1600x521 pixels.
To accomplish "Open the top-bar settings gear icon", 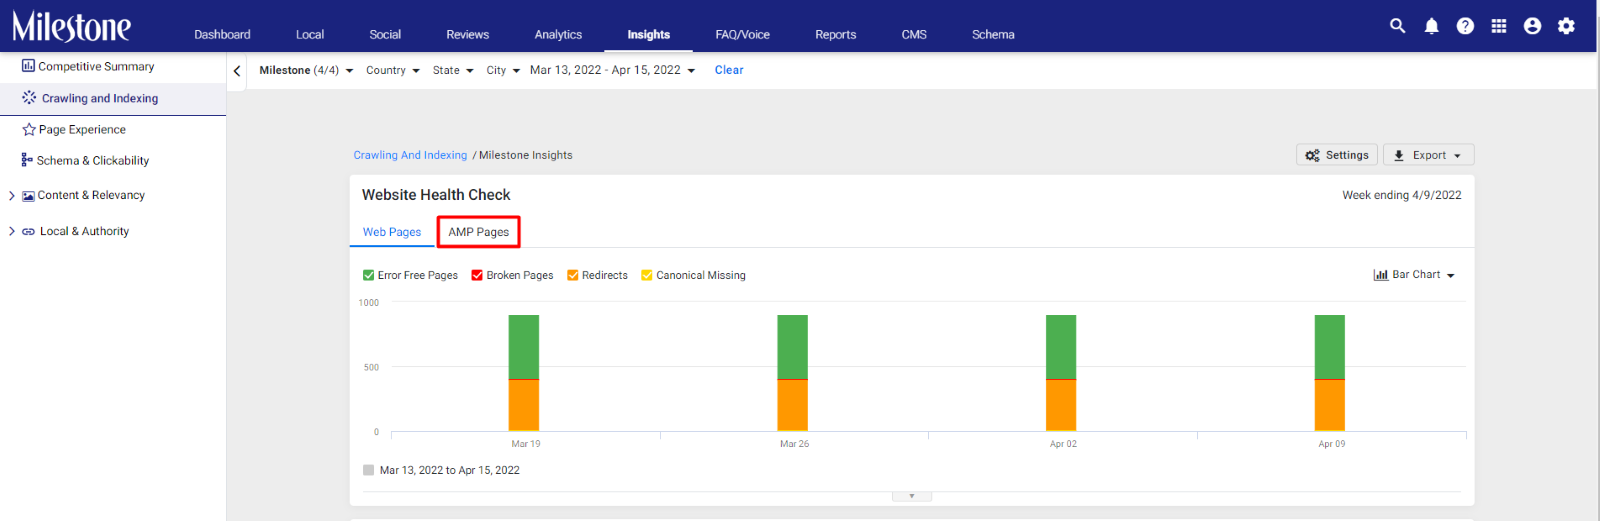I will click(x=1566, y=26).
